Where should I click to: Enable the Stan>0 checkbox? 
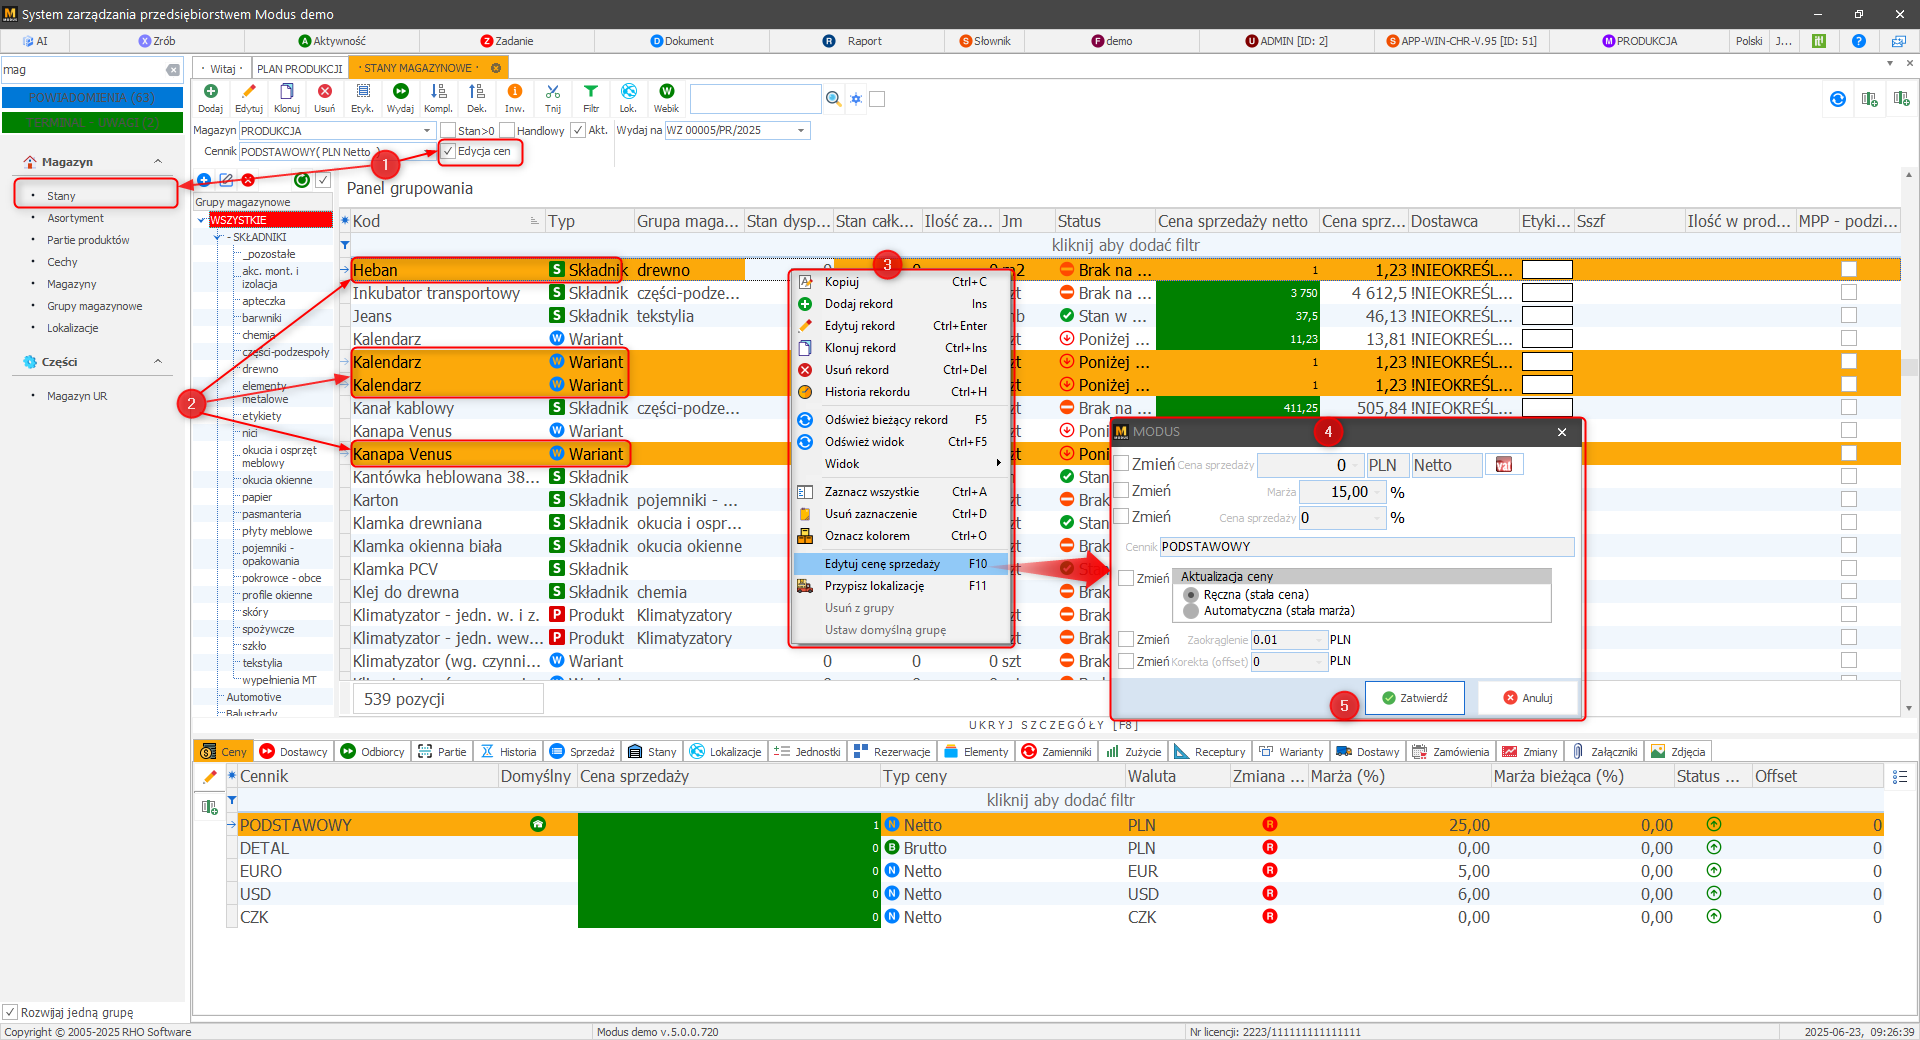click(449, 131)
